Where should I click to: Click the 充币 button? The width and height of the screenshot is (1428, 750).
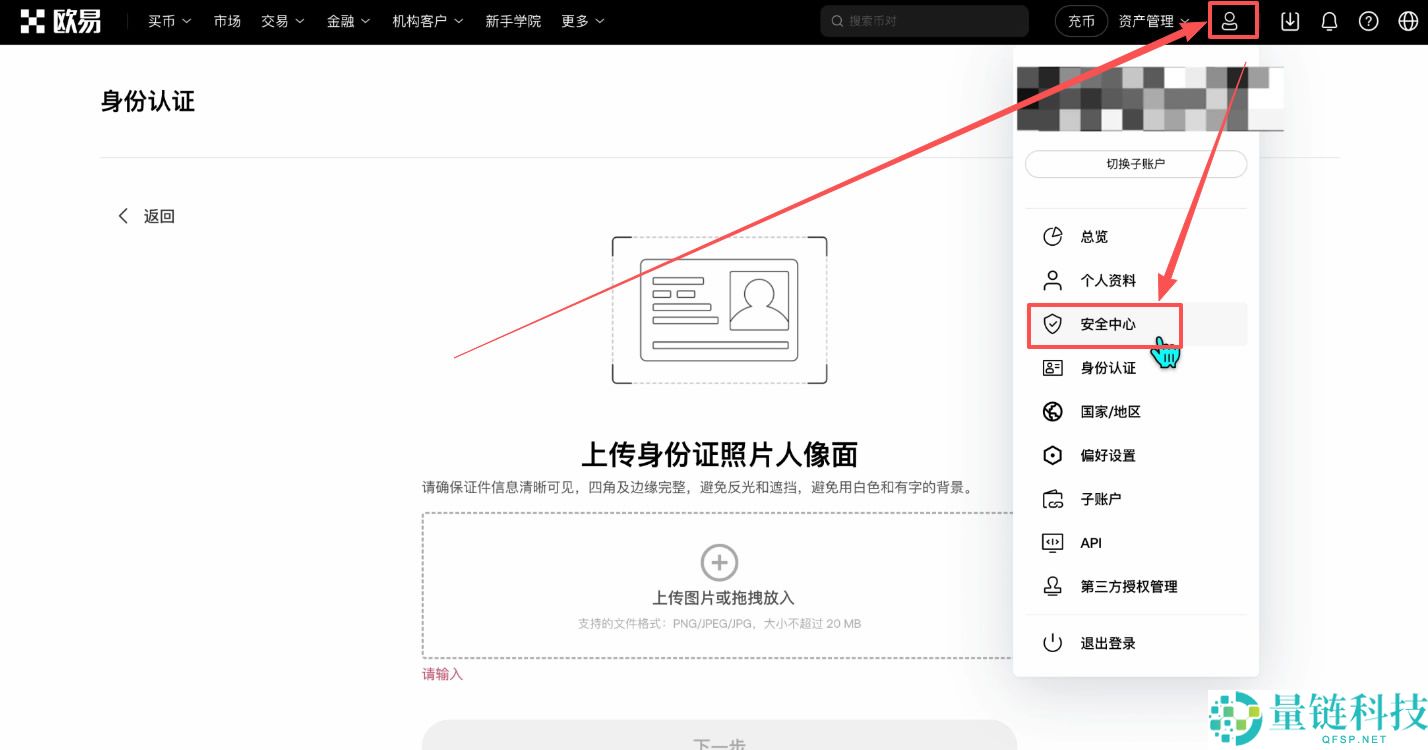point(1081,20)
